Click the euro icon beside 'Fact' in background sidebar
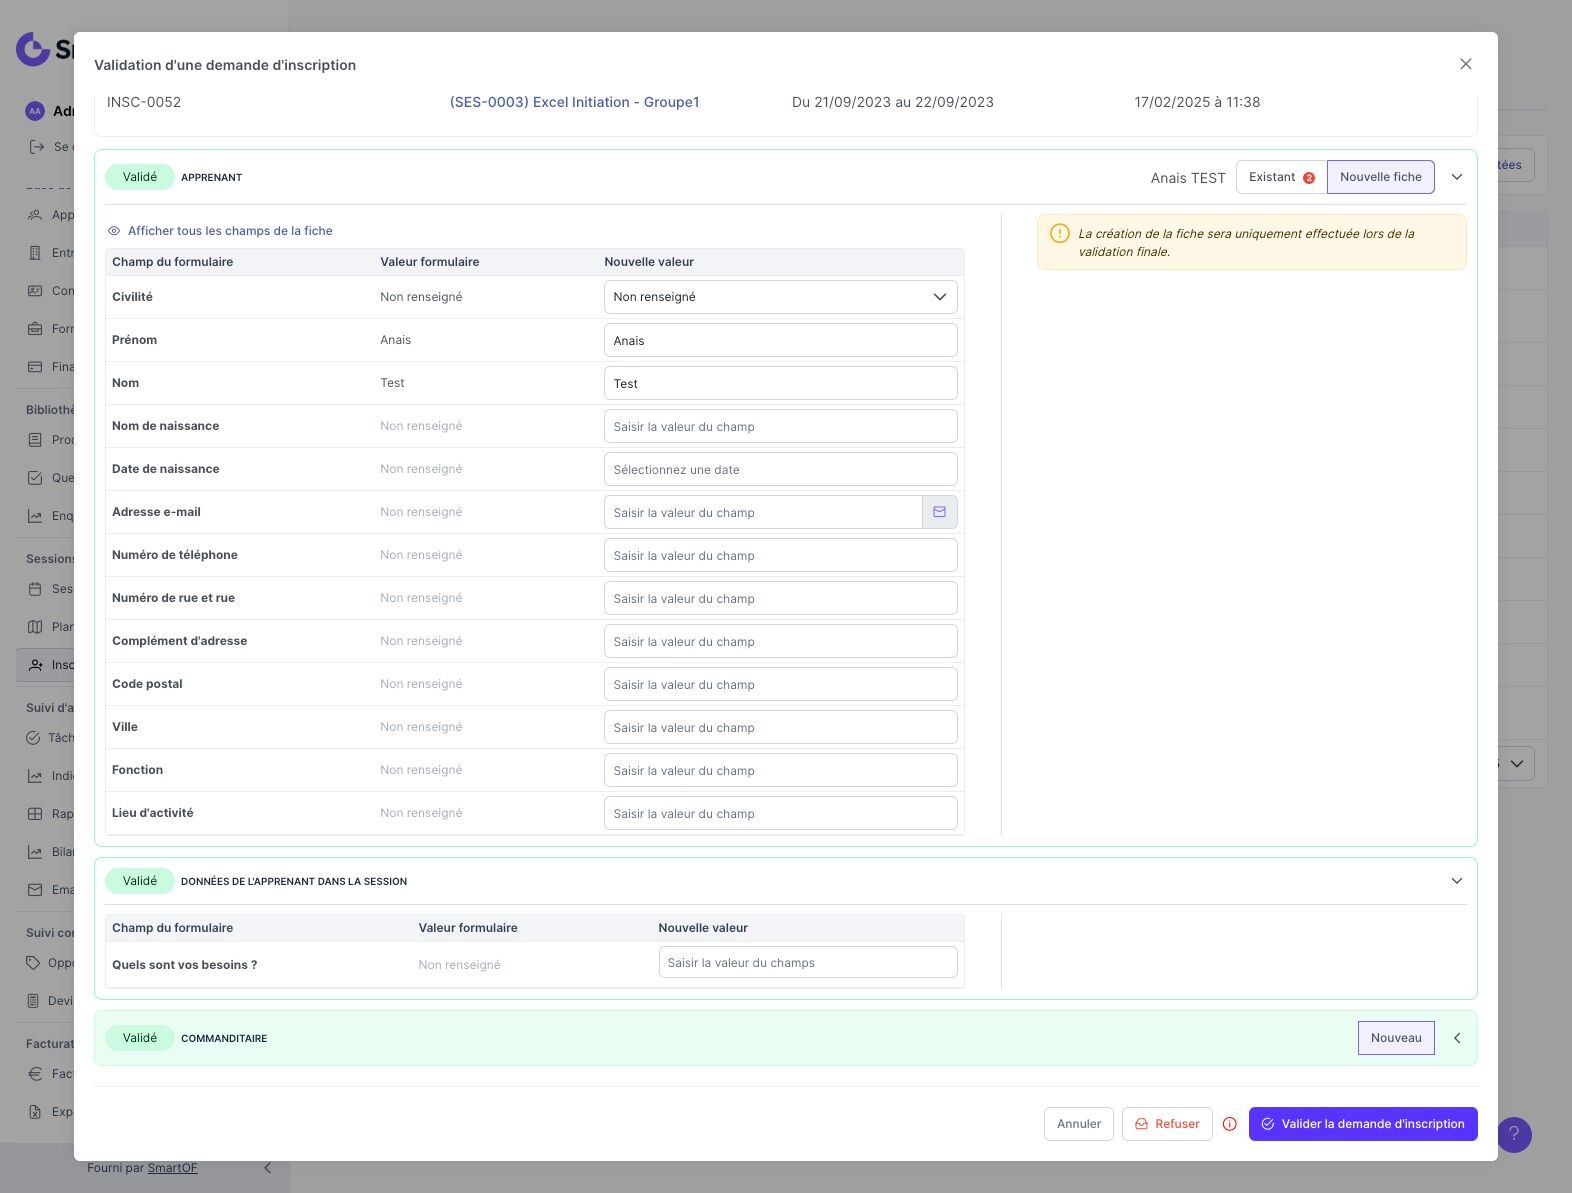This screenshot has height=1193, width=1572. click(35, 1074)
